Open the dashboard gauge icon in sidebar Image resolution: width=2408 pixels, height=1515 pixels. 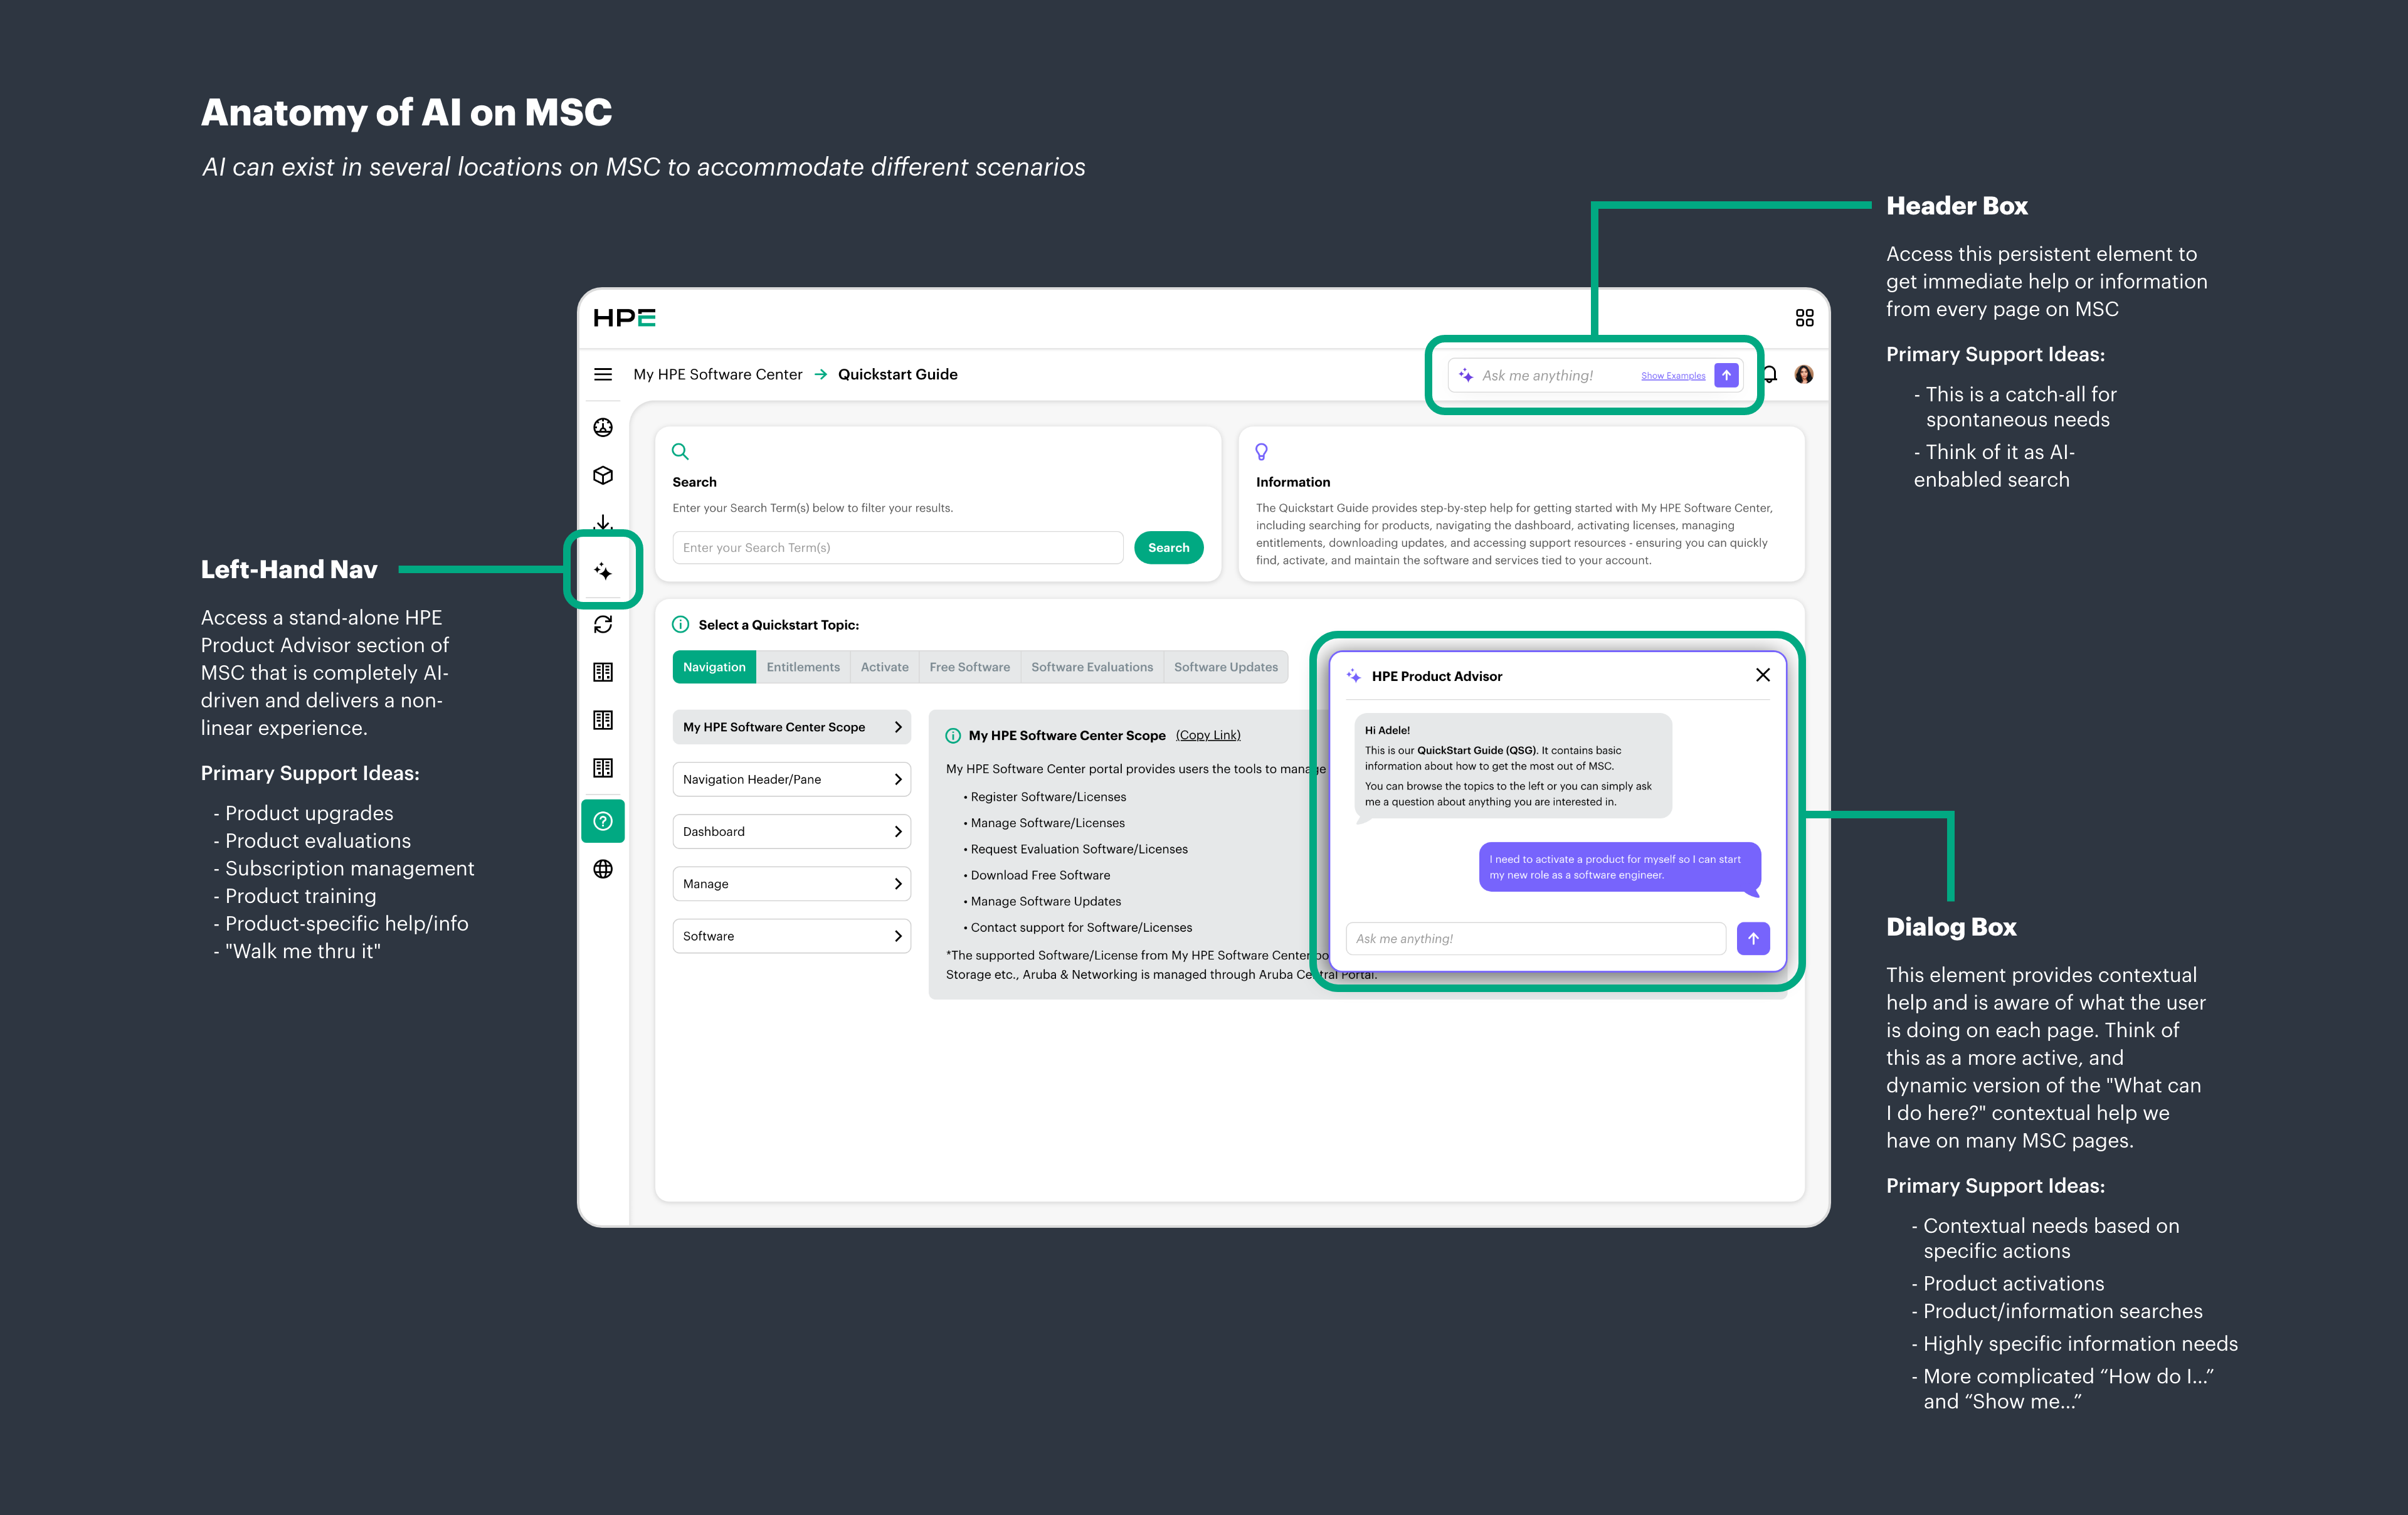(x=603, y=428)
